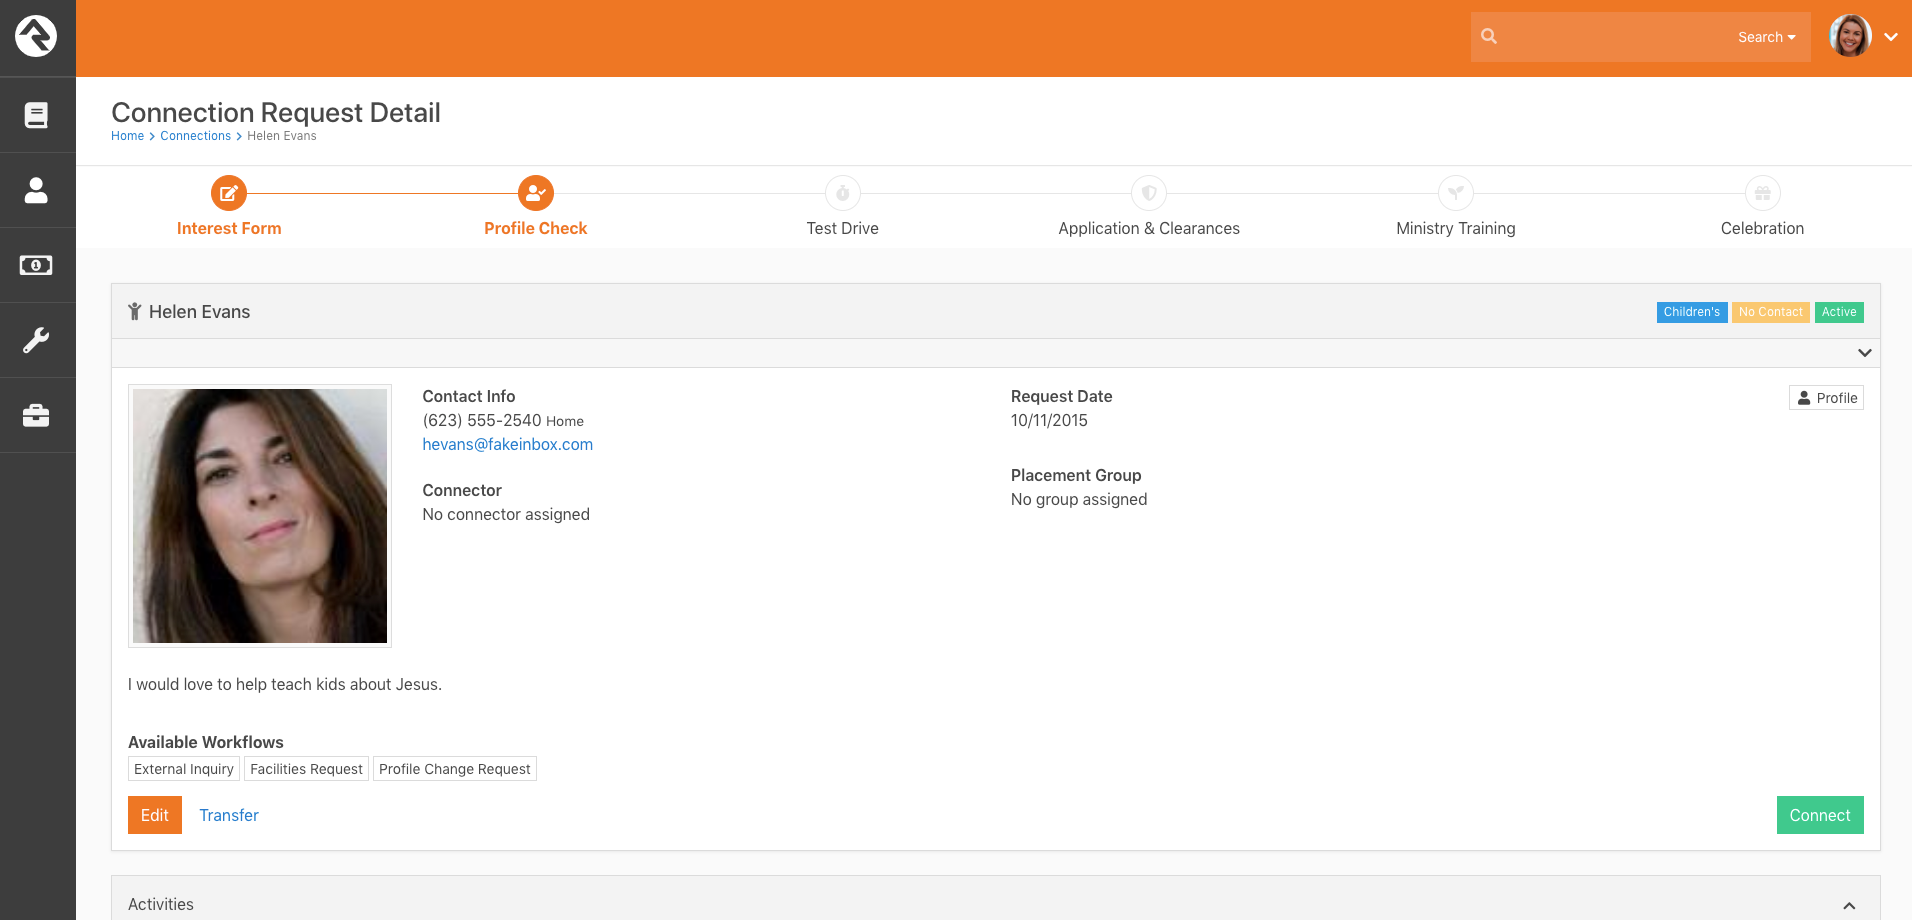Click the Helen Evans panel title

click(x=199, y=312)
